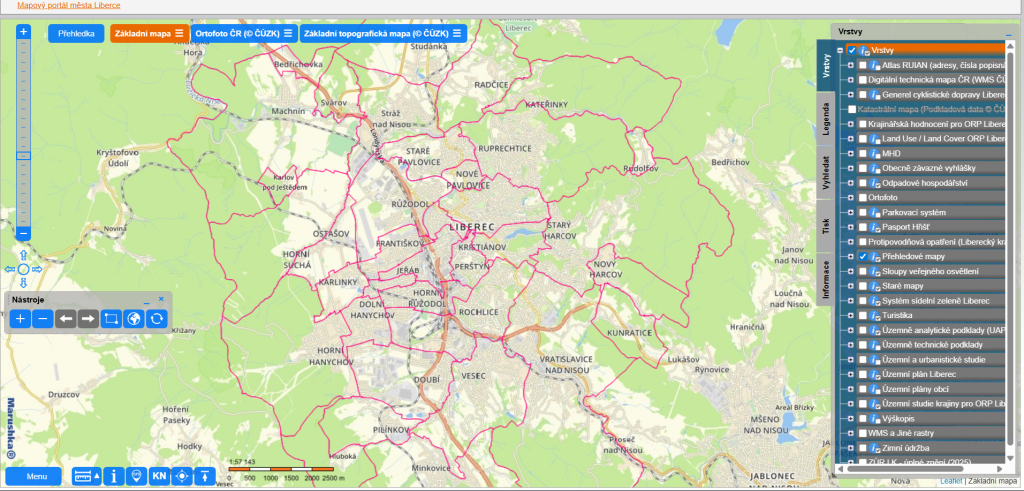This screenshot has width=1024, height=491.
Task: Enable the MHD layer checkbox
Action: click(x=863, y=153)
